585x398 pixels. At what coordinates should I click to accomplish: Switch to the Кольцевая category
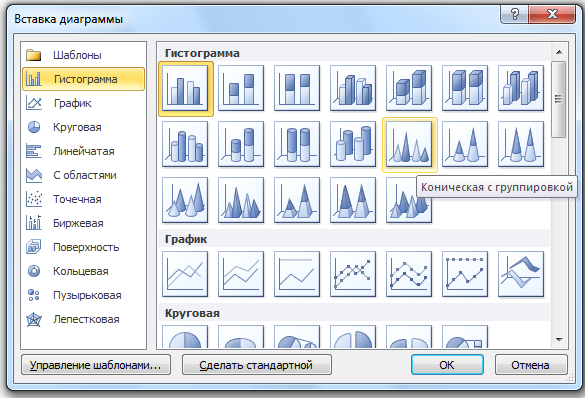coord(84,271)
